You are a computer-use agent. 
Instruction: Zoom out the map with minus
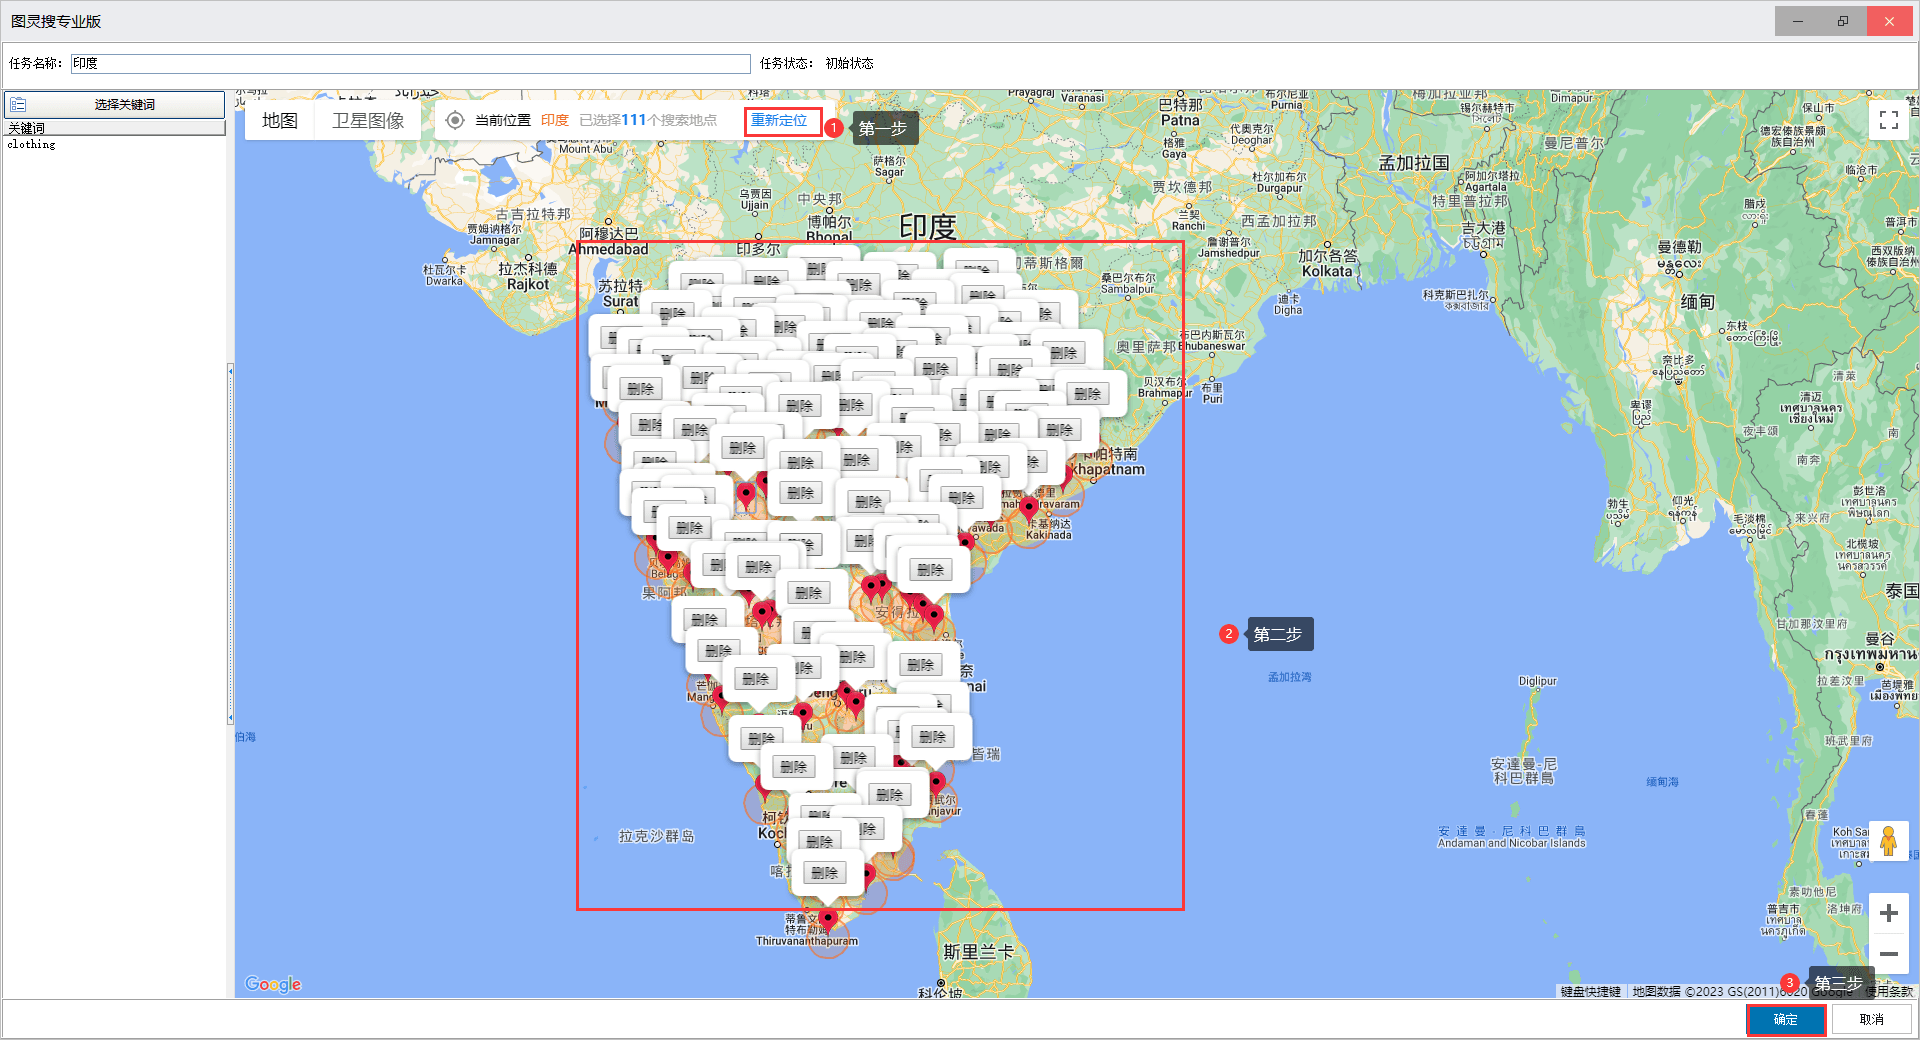click(x=1888, y=954)
